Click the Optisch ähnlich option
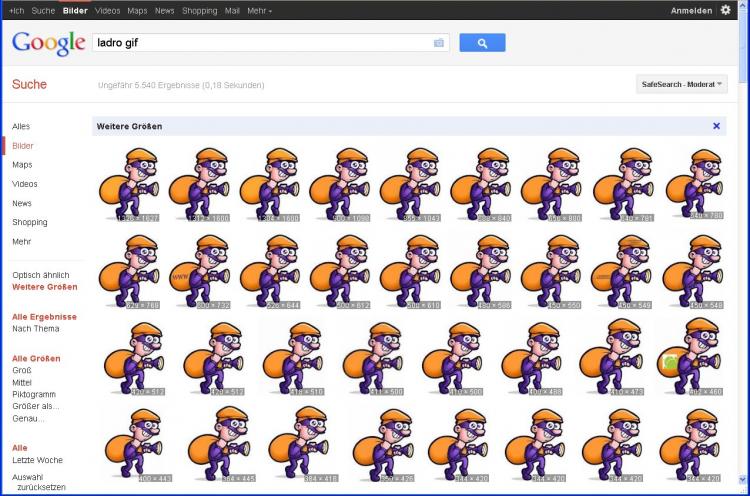This screenshot has width=750, height=496. coord(41,275)
